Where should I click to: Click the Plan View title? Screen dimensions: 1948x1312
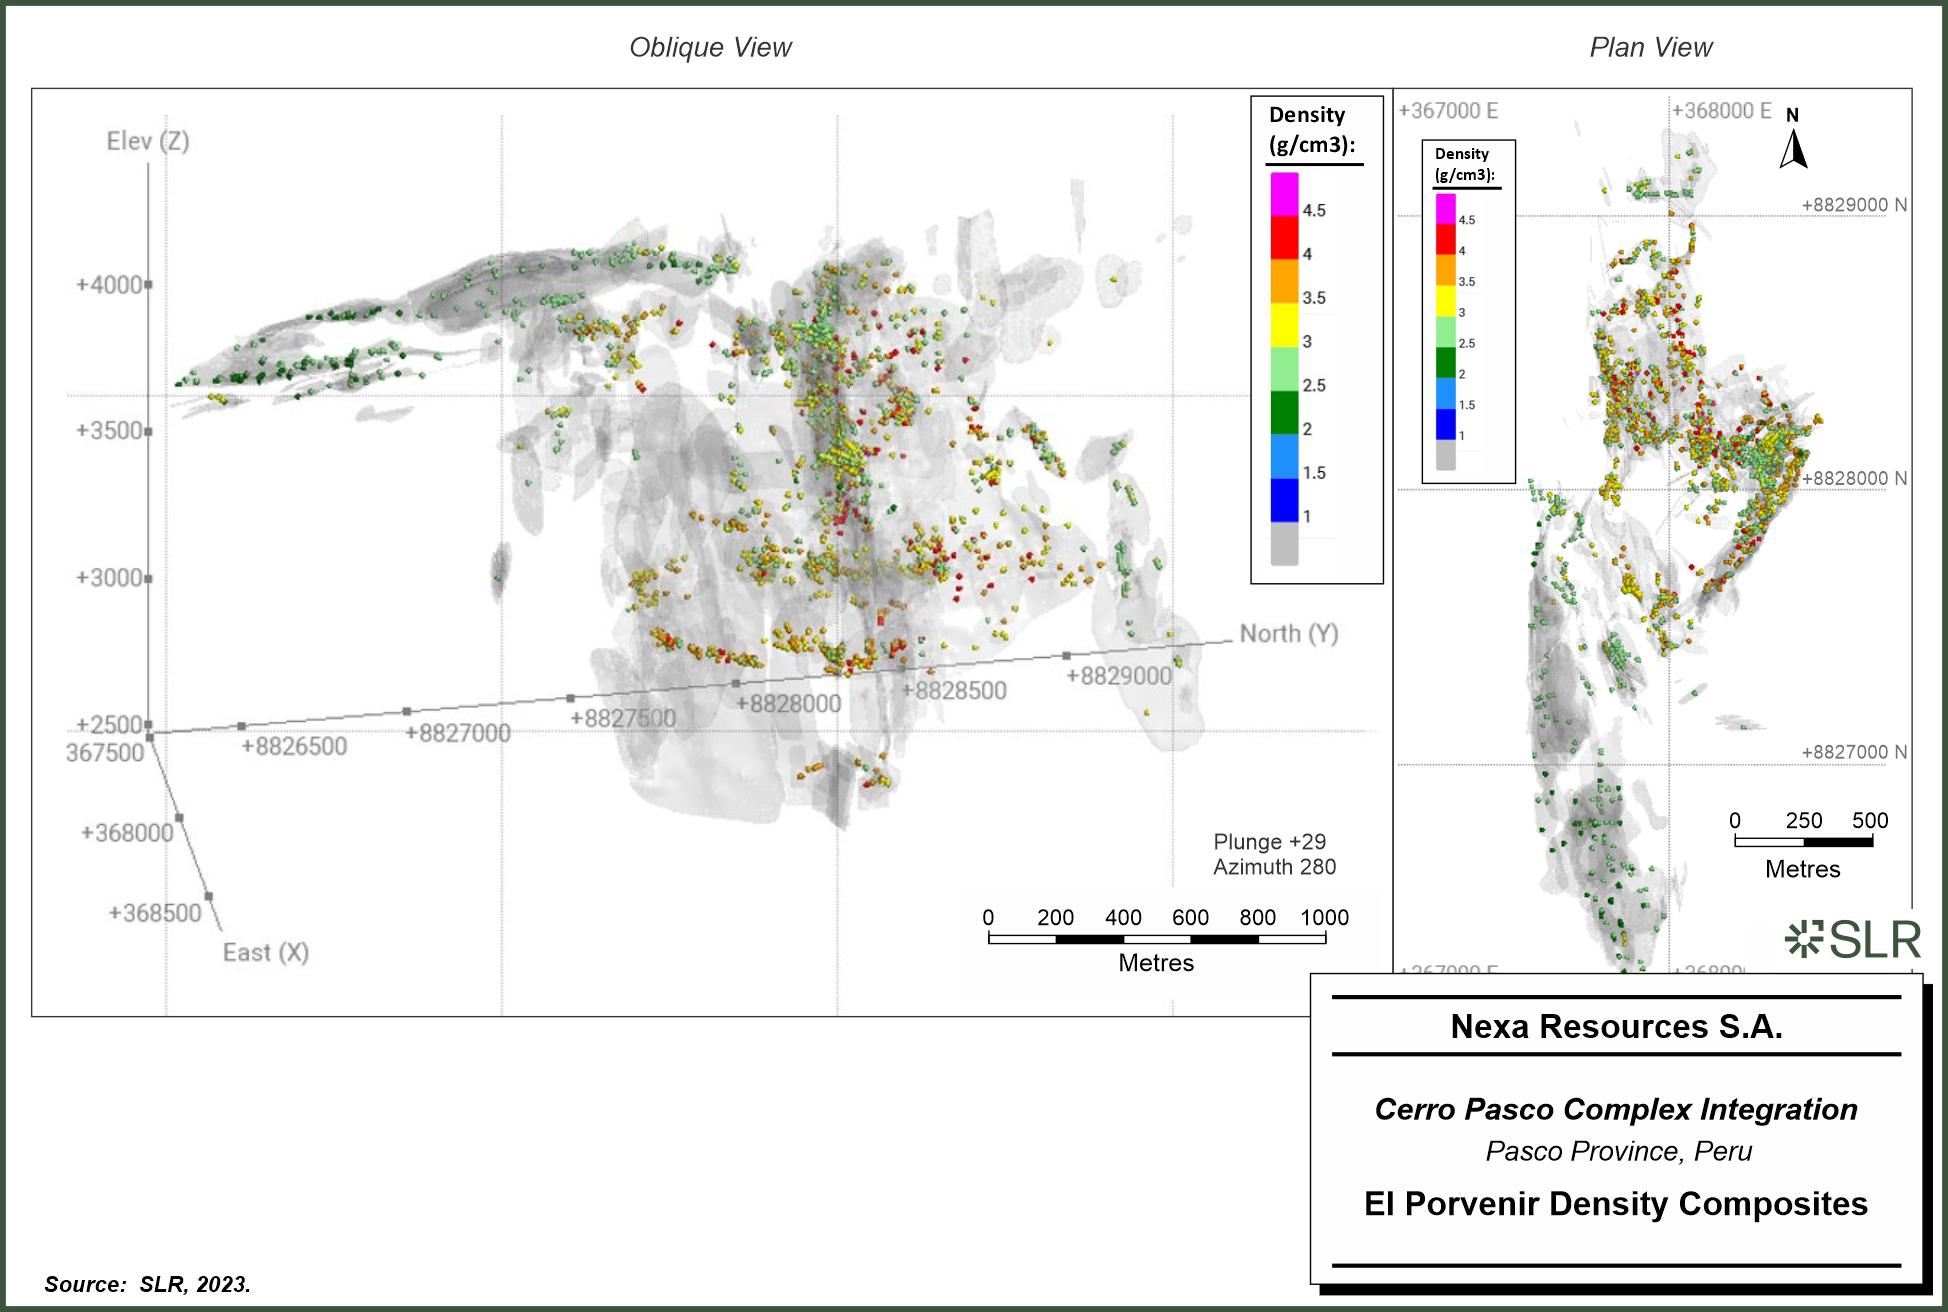[x=1650, y=47]
